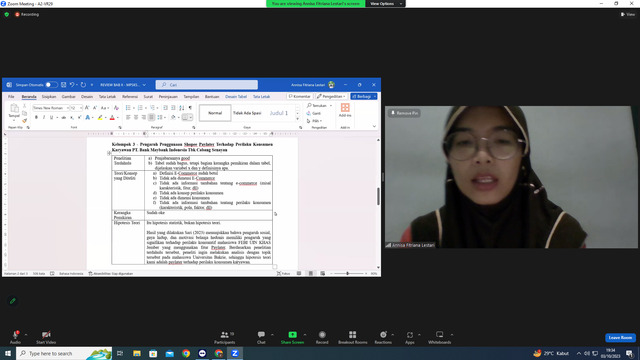Screen dimensions: 640x360
Task: Open the Tata Letak ribbon tab next to Desain
Action: pyautogui.click(x=107, y=97)
